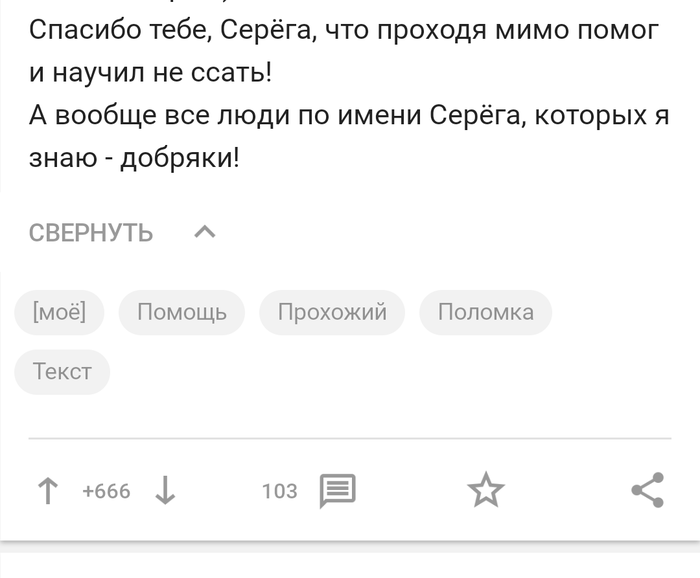Select the Поломка tag chip
The image size is (700, 578).
[486, 312]
